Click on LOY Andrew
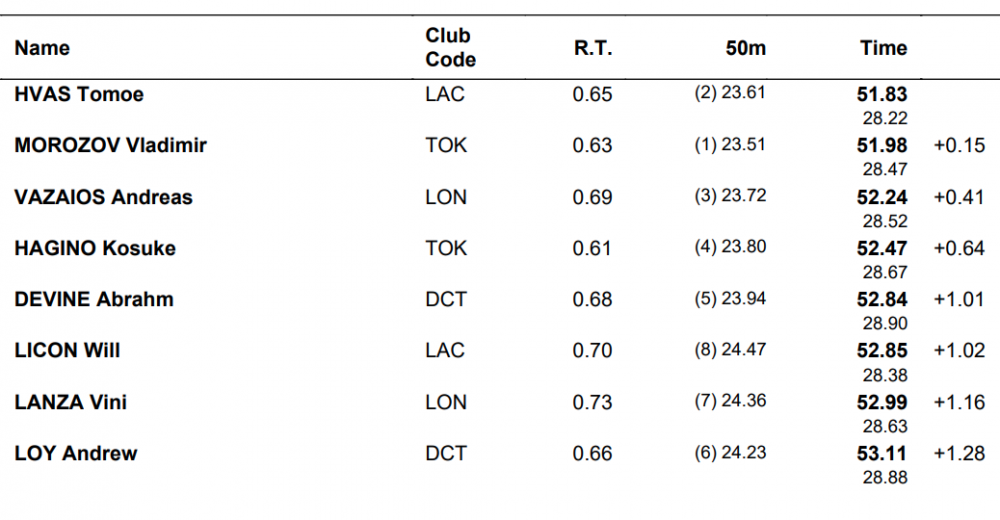Image resolution: width=1000 pixels, height=520 pixels. pos(76,454)
